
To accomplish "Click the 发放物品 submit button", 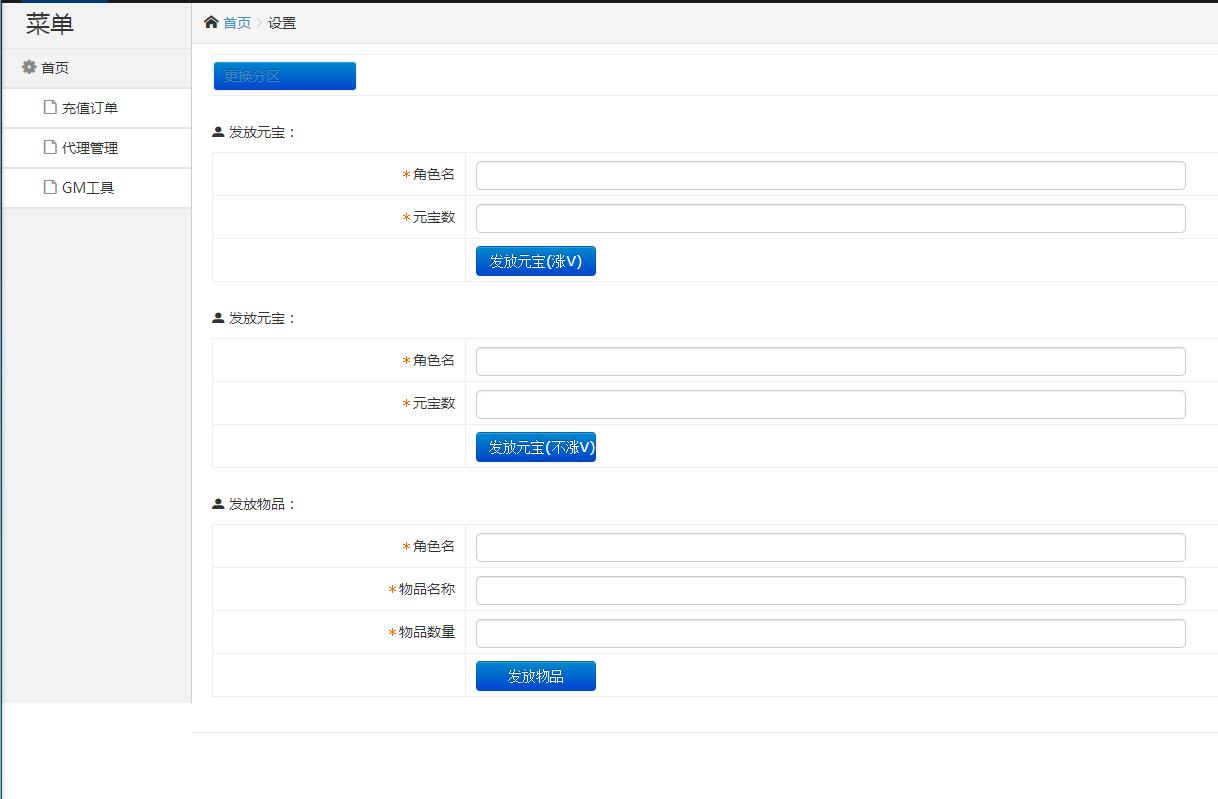I will click(535, 675).
